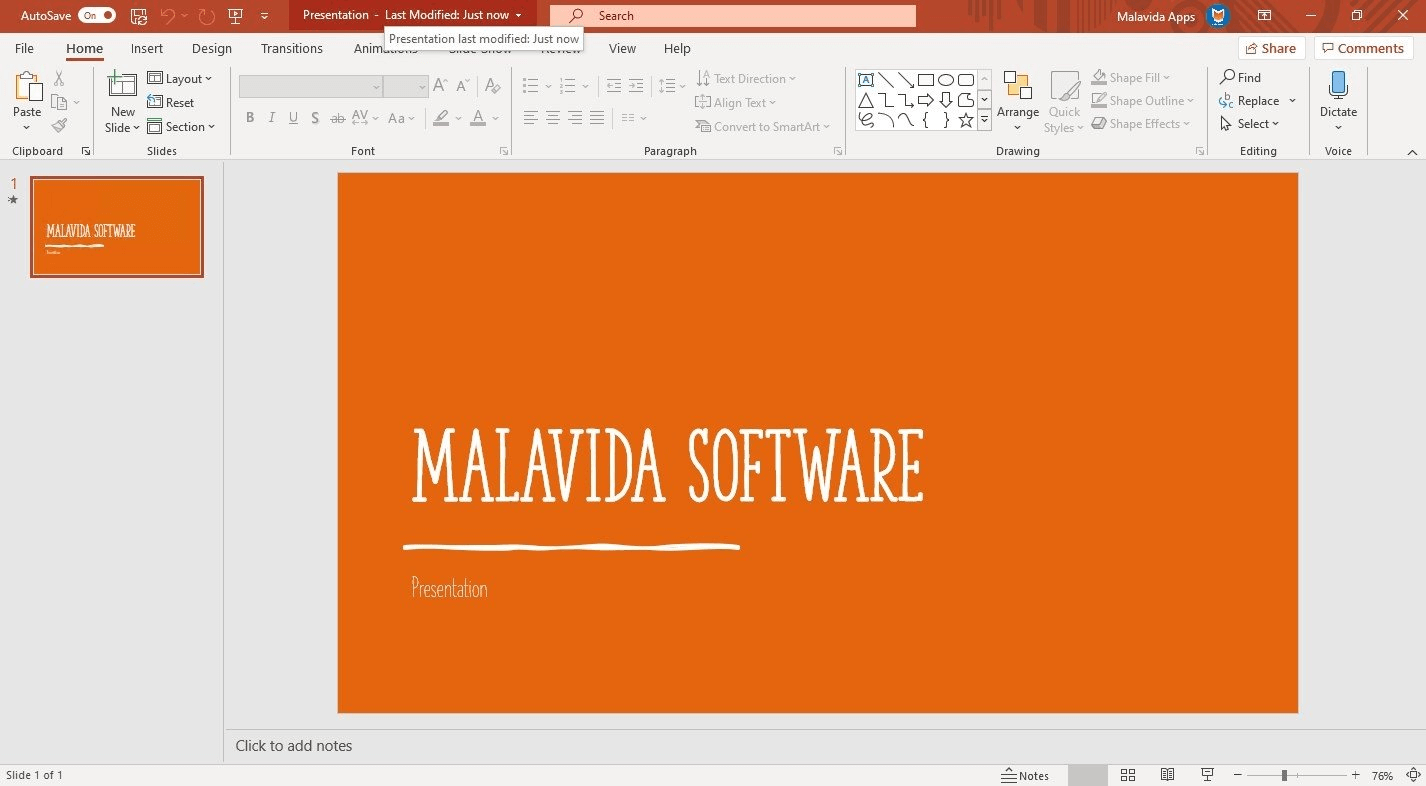Switch to the Transitions tab
The image size is (1426, 786).
pos(292,48)
